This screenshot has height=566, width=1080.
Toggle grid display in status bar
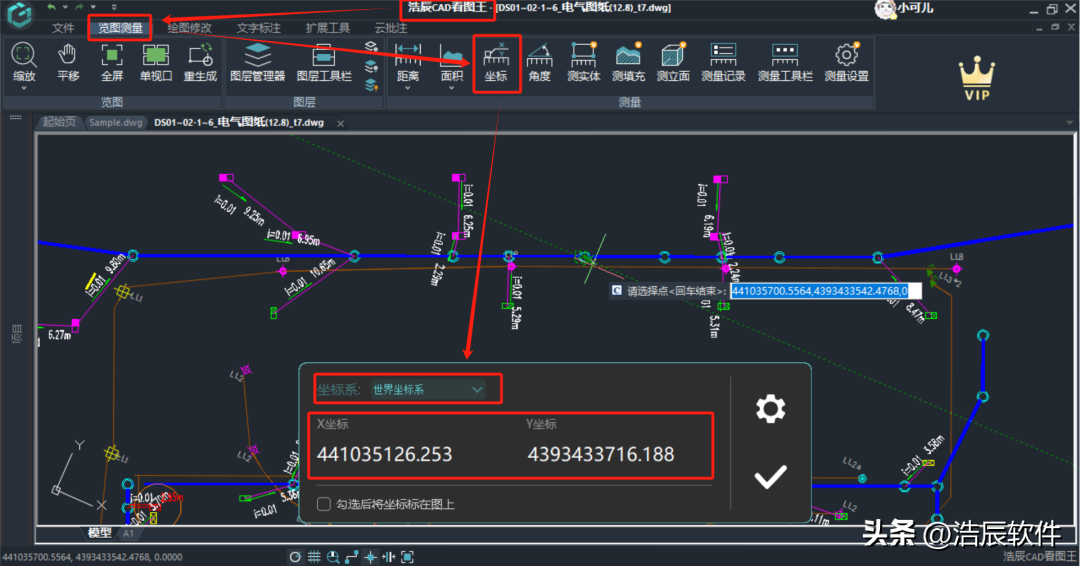(x=314, y=557)
